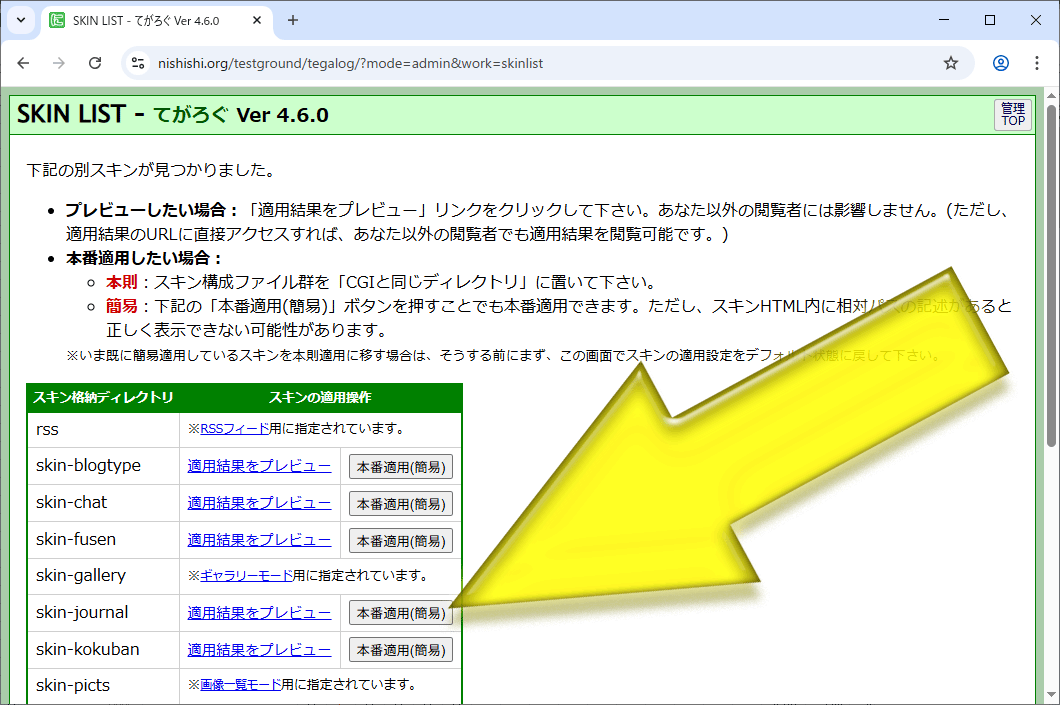The height and width of the screenshot is (705, 1060).
Task: Click the 管理TOP button
Action: pos(1013,114)
